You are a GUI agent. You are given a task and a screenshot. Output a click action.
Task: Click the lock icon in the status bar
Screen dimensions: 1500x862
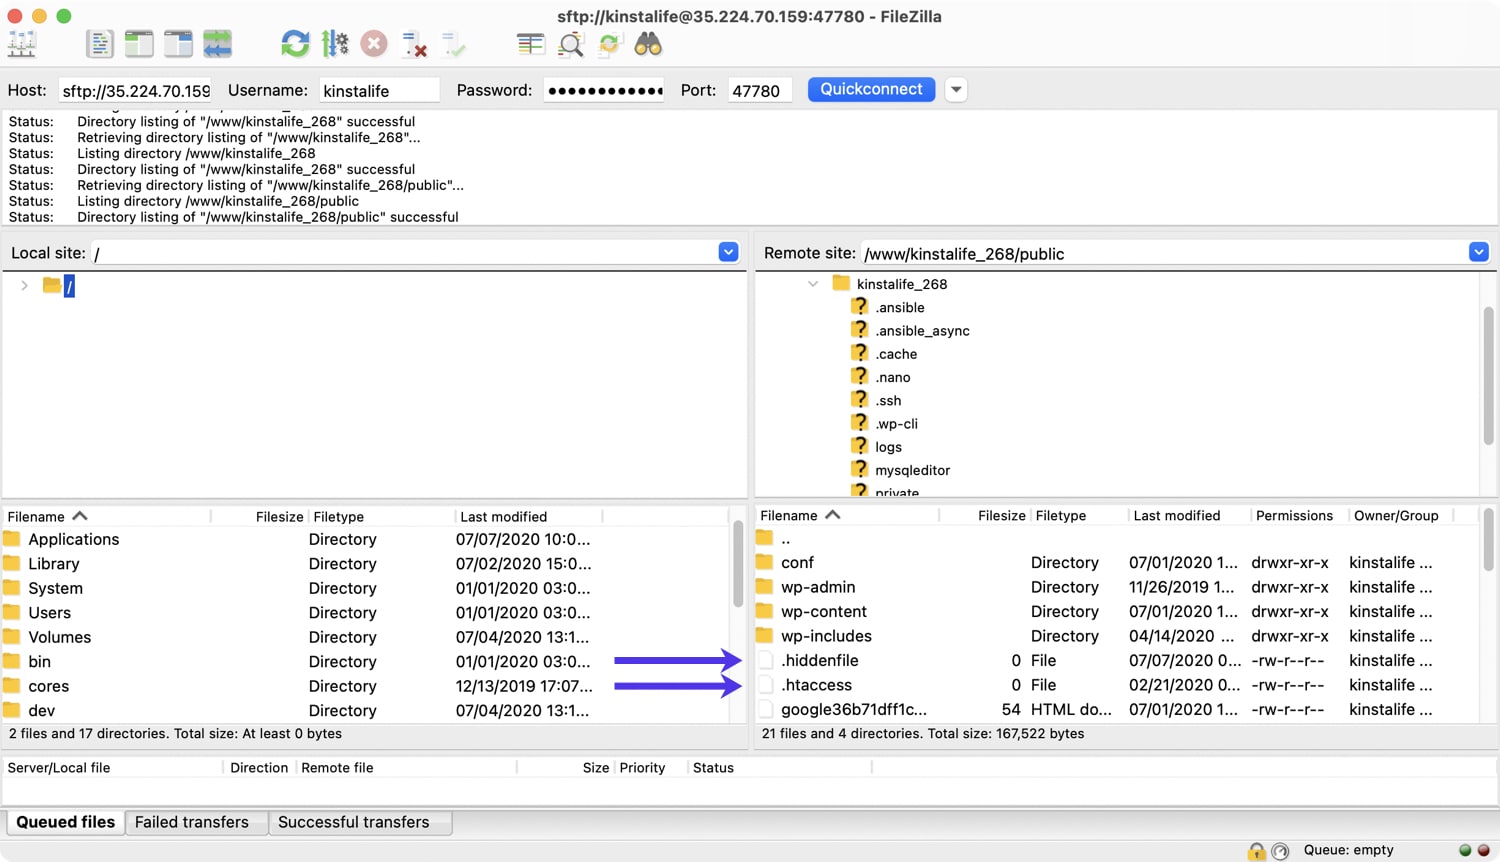tap(1257, 850)
